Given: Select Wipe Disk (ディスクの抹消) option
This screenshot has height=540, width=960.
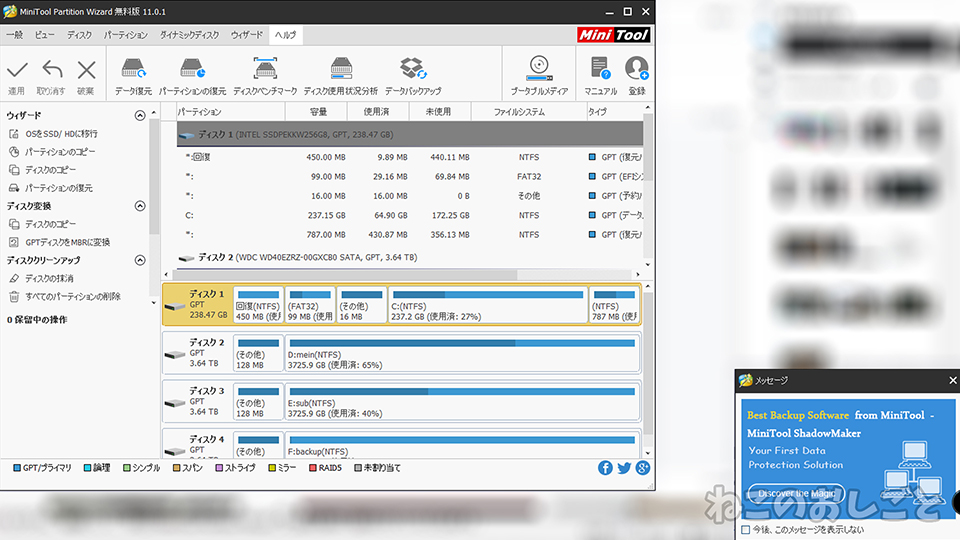Looking at the screenshot, I should (x=49, y=279).
